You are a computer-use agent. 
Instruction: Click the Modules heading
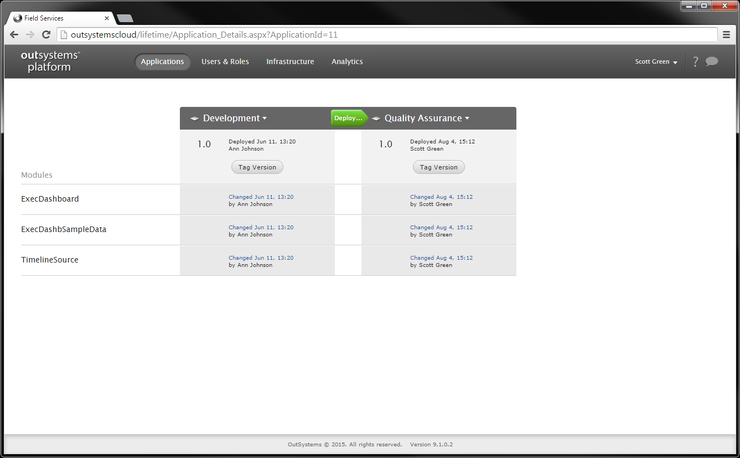pos(37,175)
